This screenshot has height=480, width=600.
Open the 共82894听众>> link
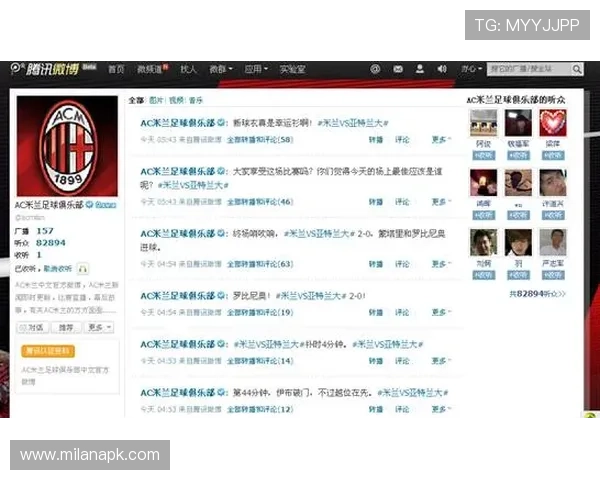point(537,294)
